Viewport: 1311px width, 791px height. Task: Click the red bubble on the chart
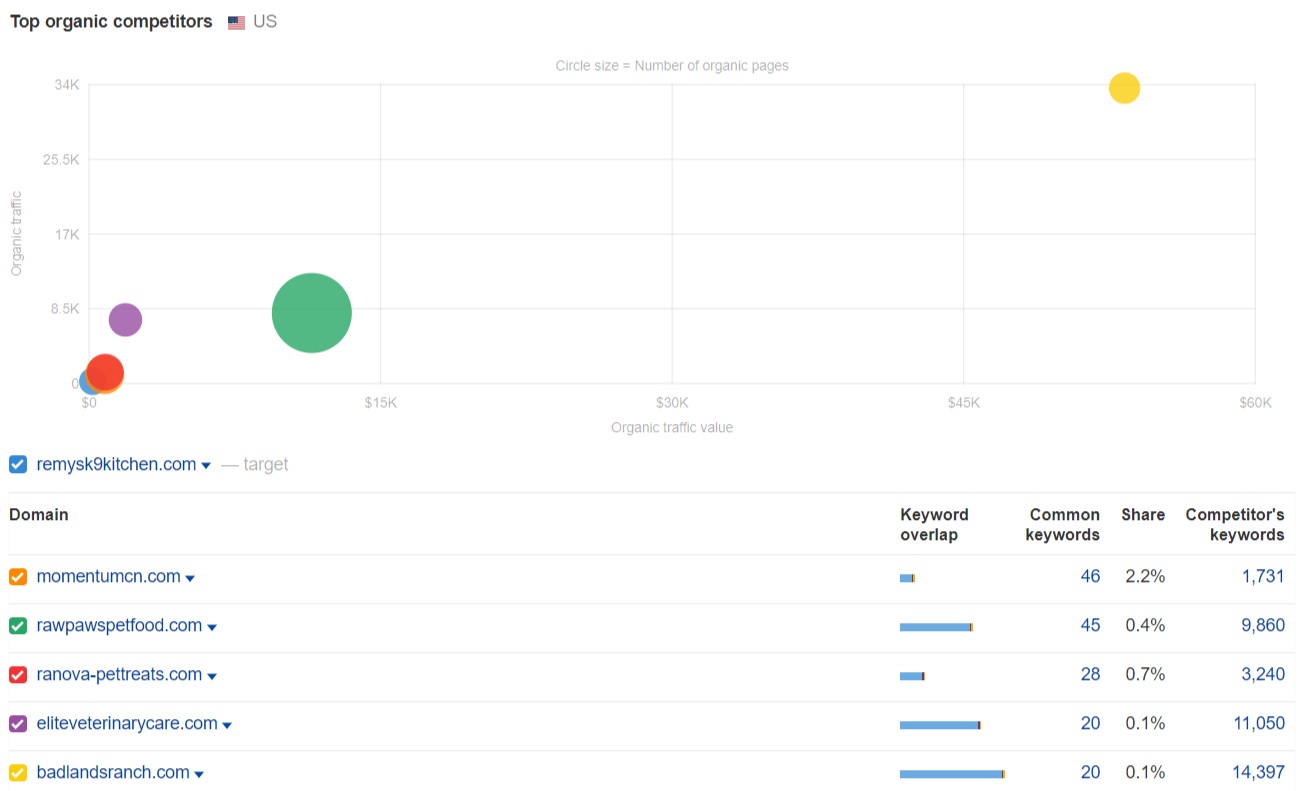click(105, 372)
